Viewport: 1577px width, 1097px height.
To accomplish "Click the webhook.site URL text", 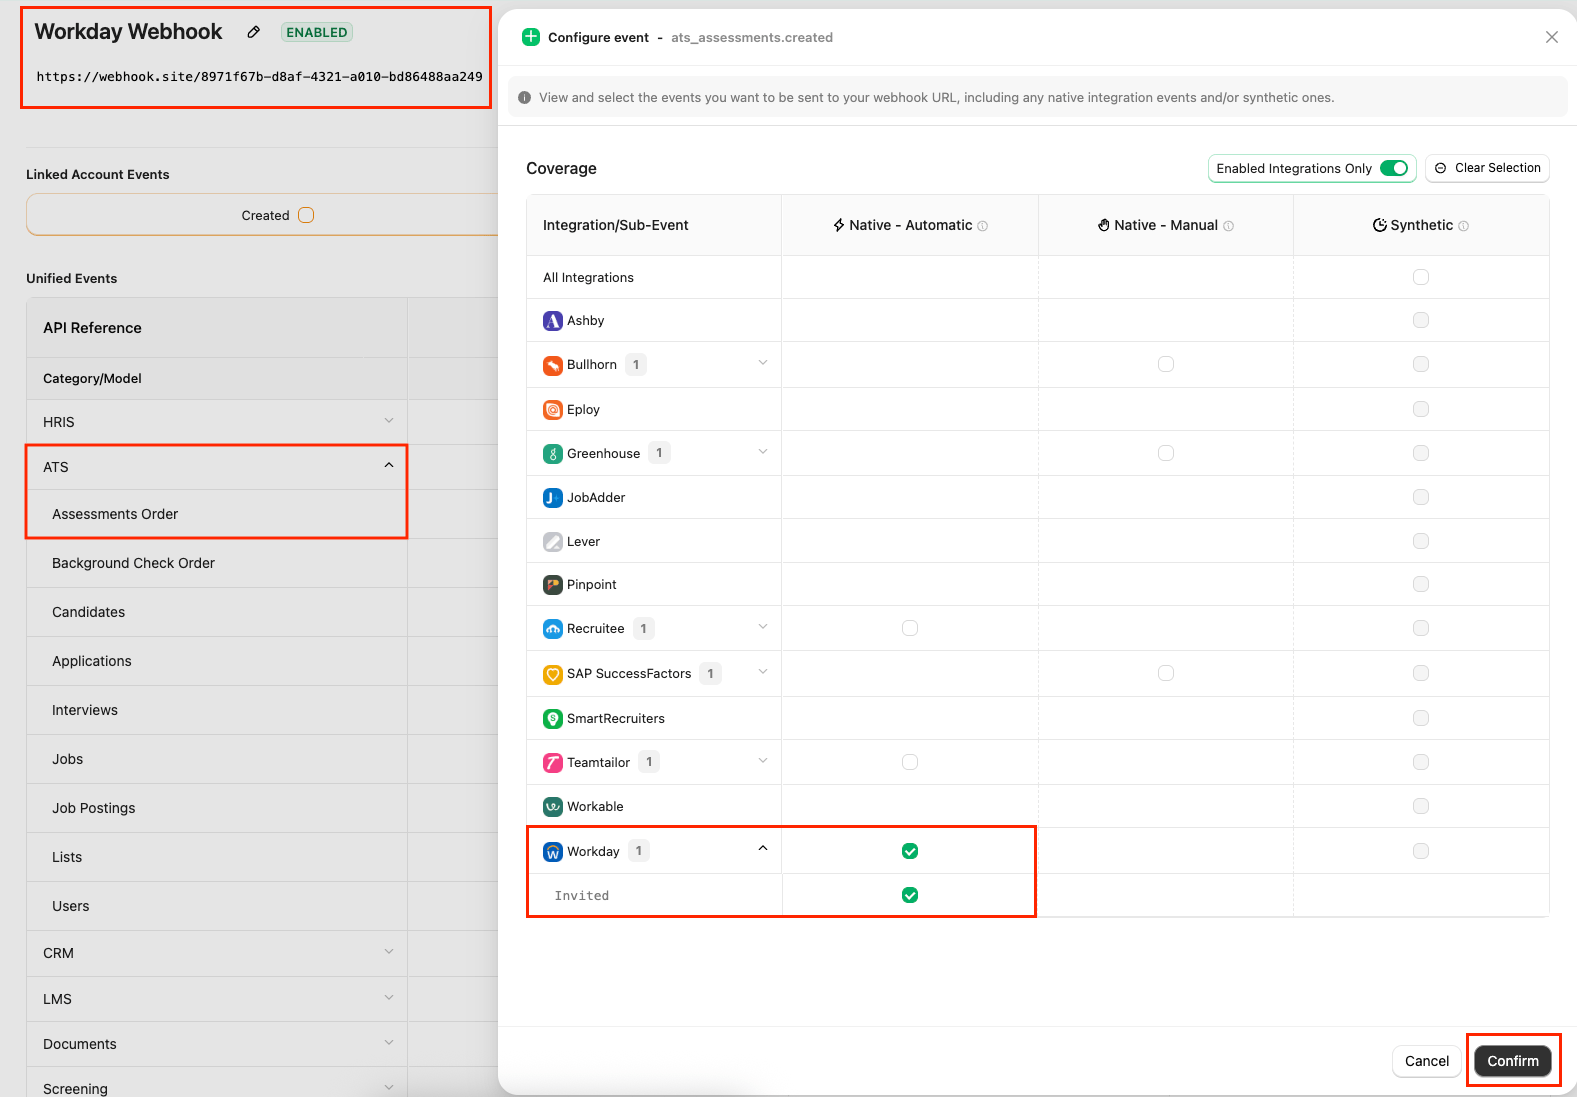I will point(259,76).
